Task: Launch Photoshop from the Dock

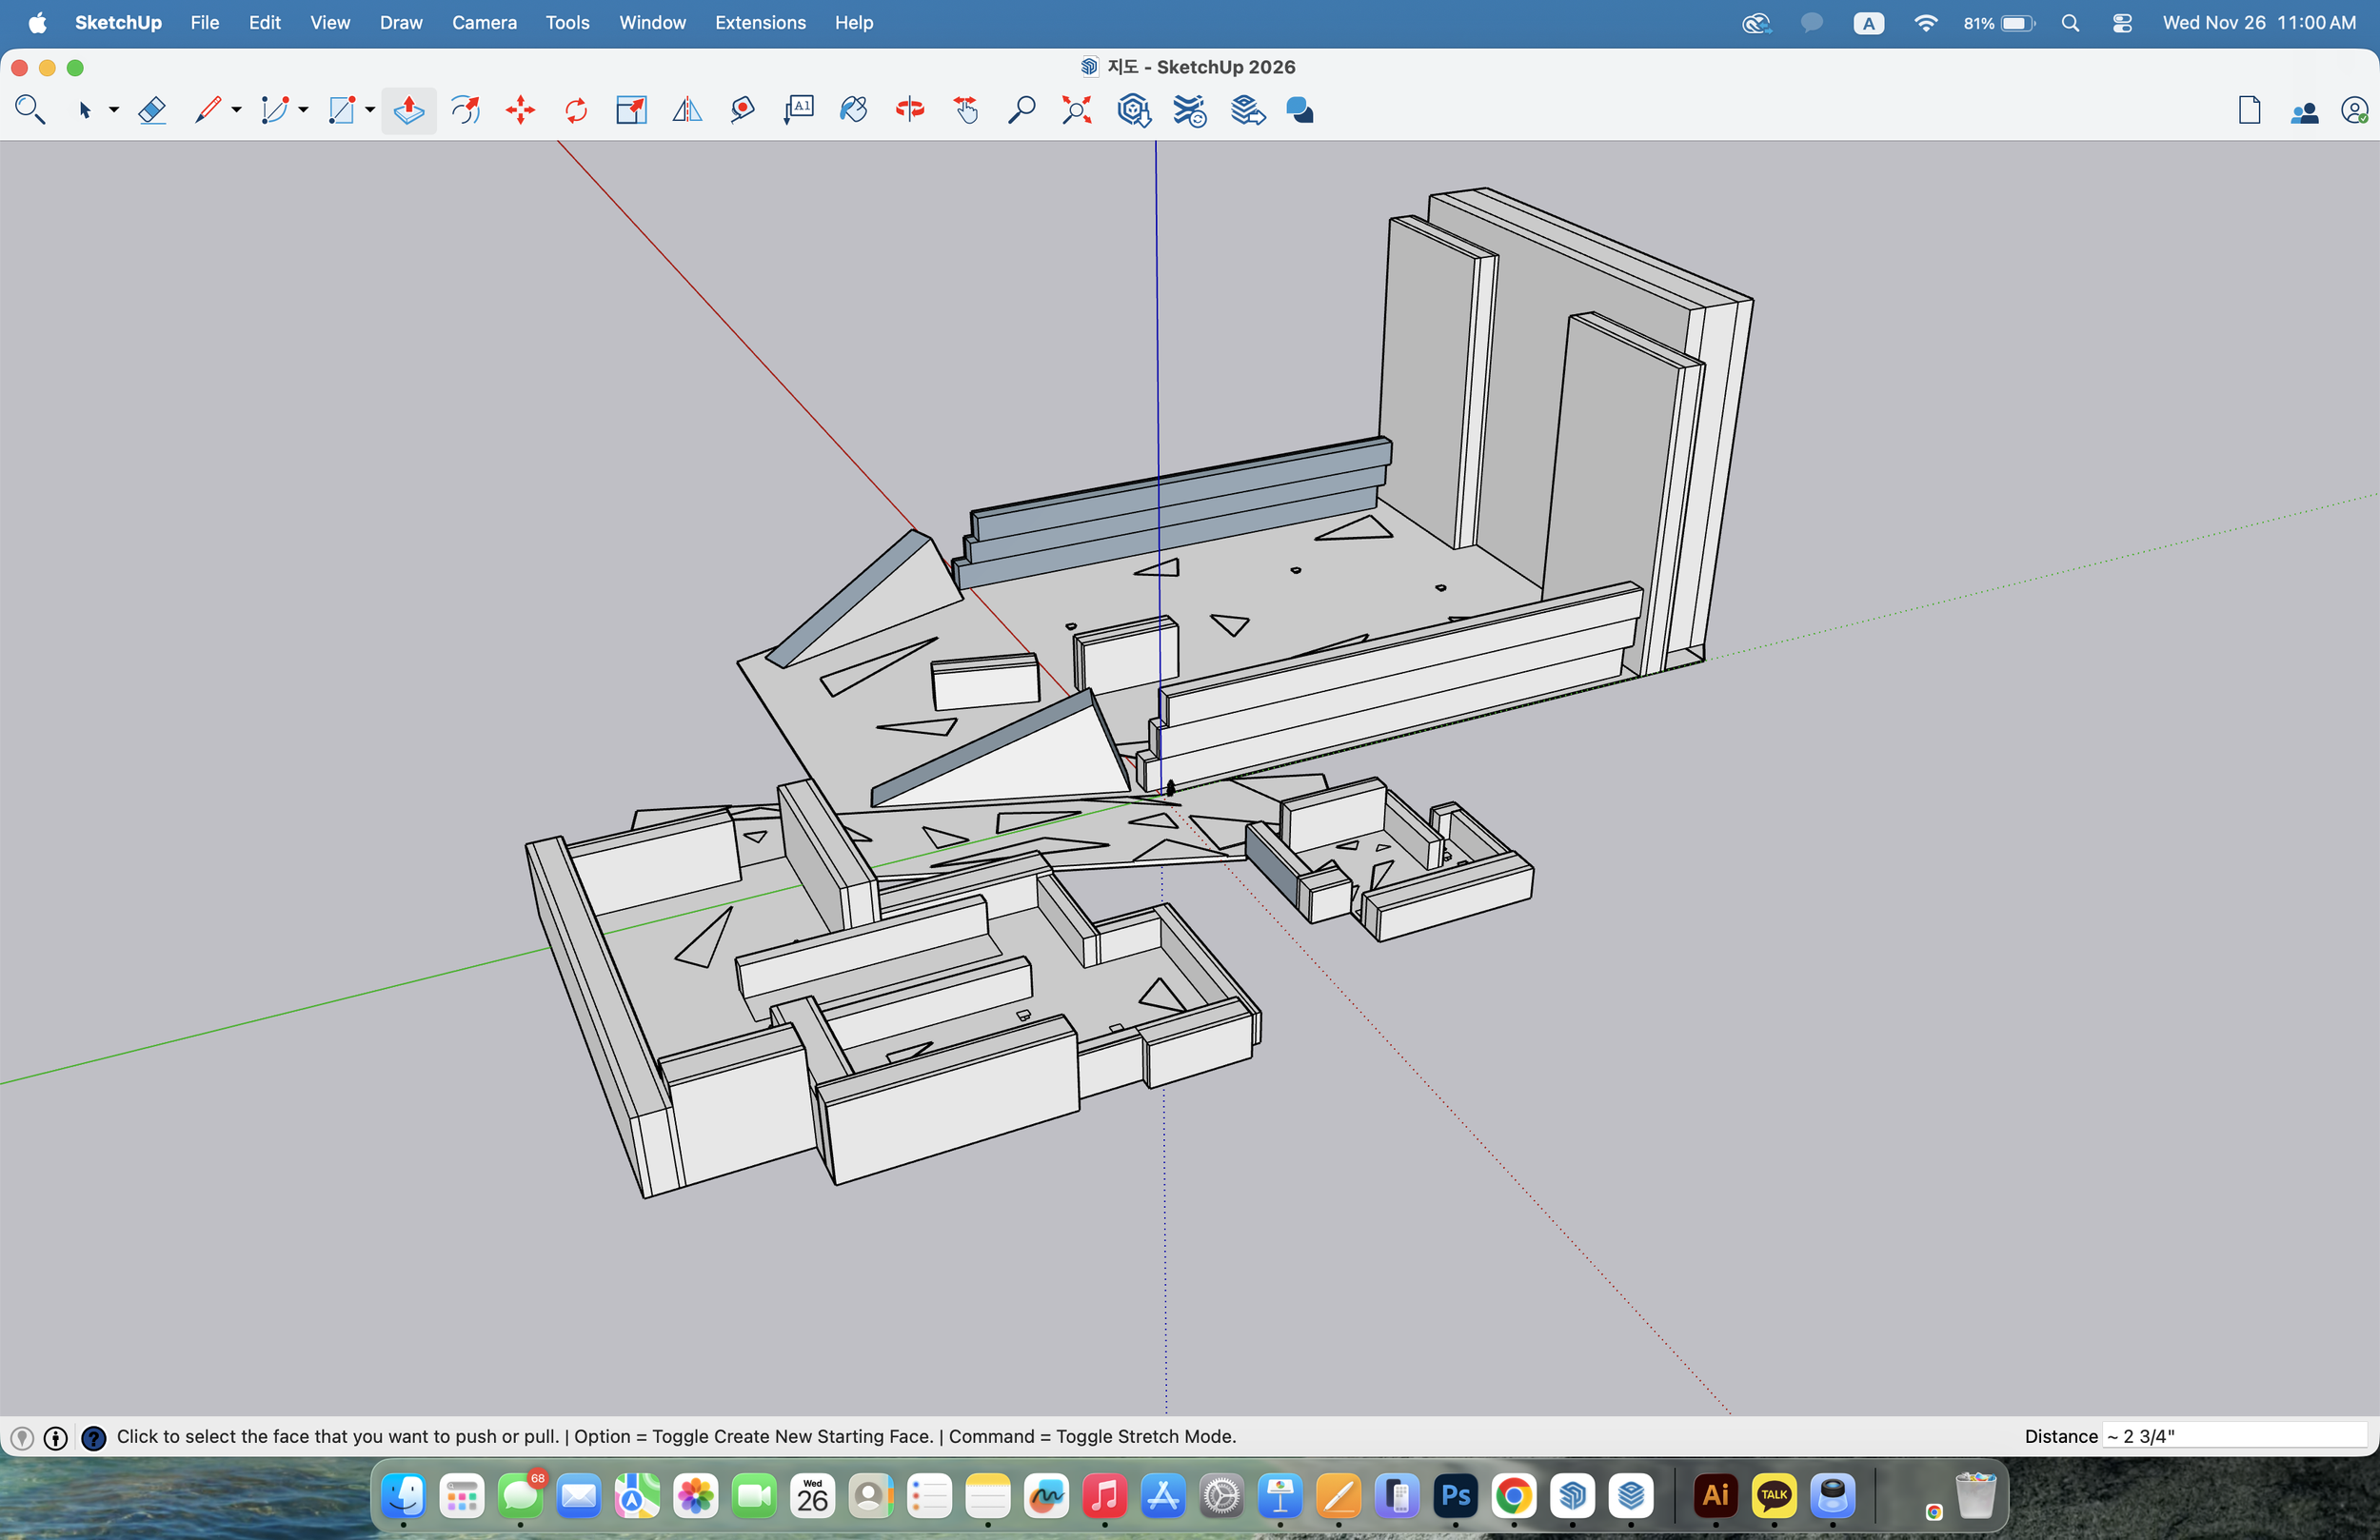Action: (1455, 1496)
